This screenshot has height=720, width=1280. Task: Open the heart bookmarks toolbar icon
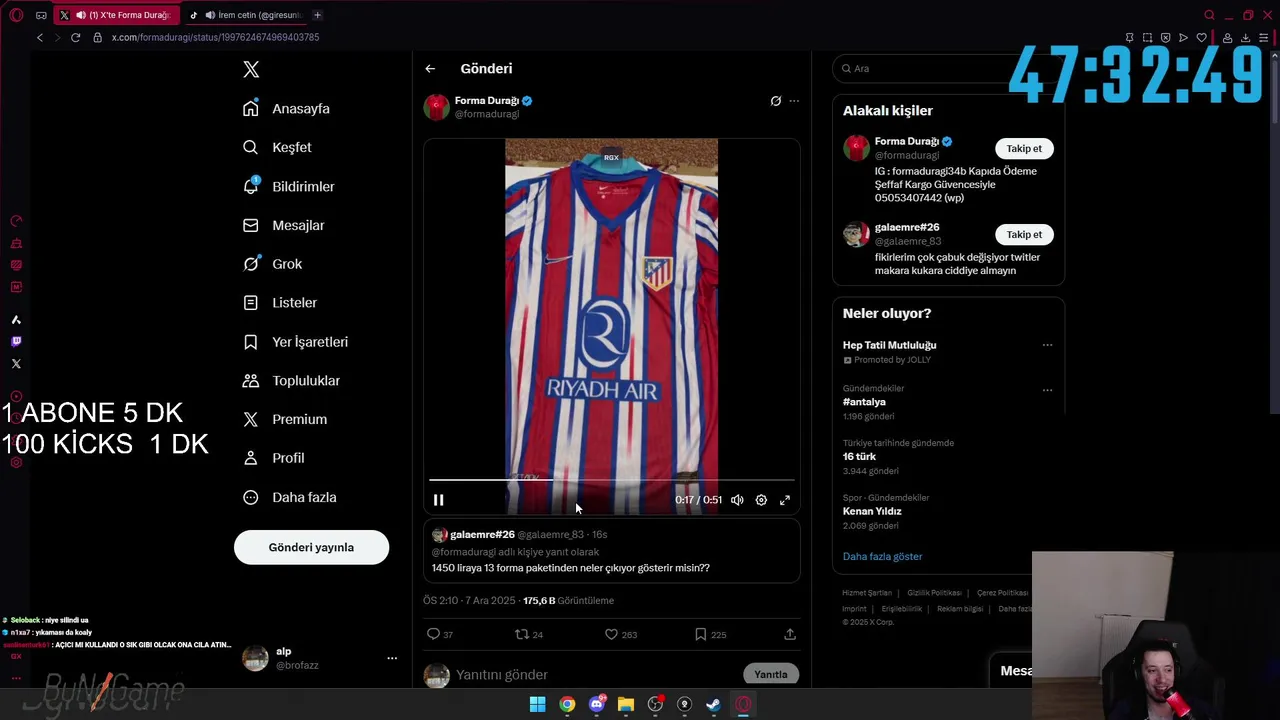1201,38
